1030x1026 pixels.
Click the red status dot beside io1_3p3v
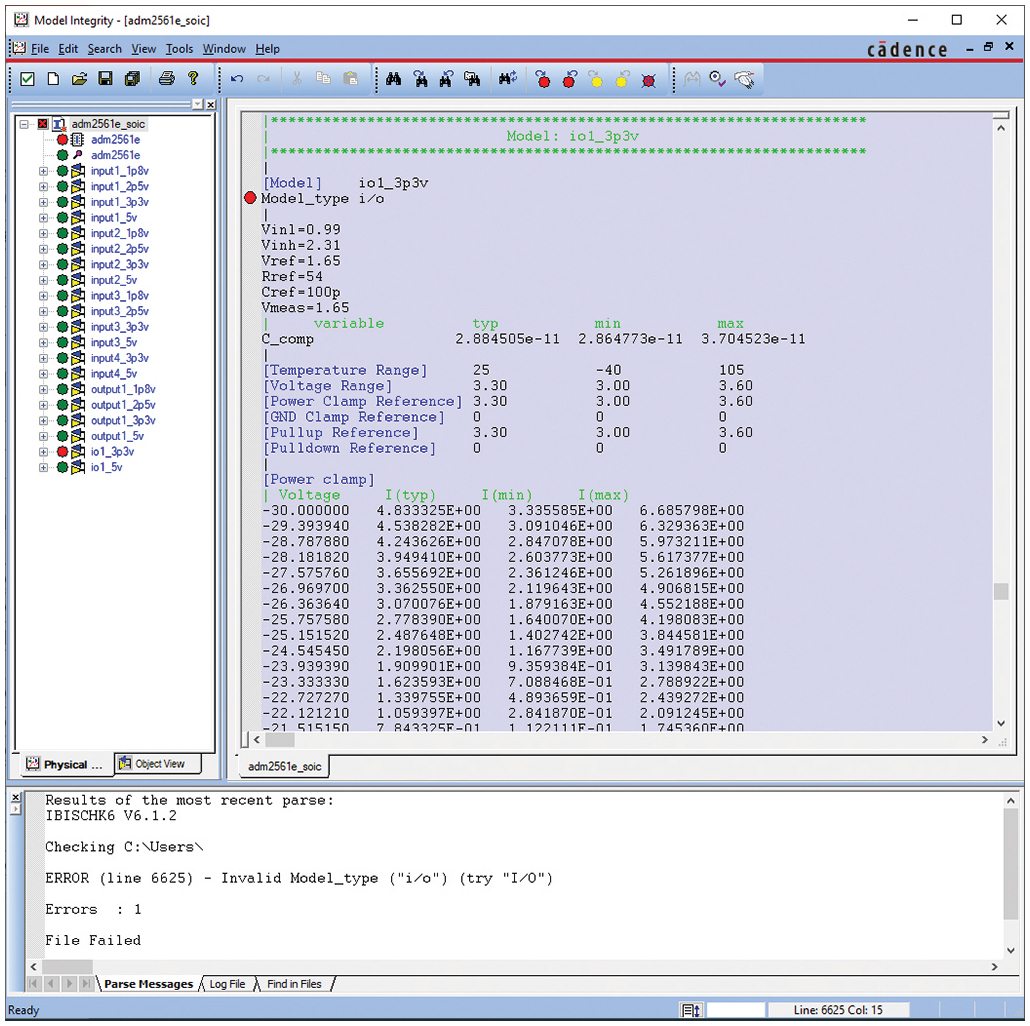point(62,452)
